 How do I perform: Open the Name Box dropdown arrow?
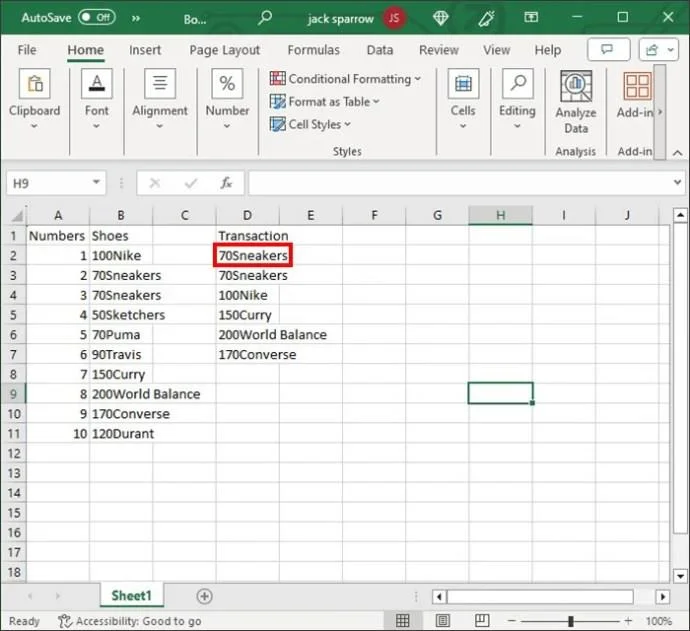[96, 182]
